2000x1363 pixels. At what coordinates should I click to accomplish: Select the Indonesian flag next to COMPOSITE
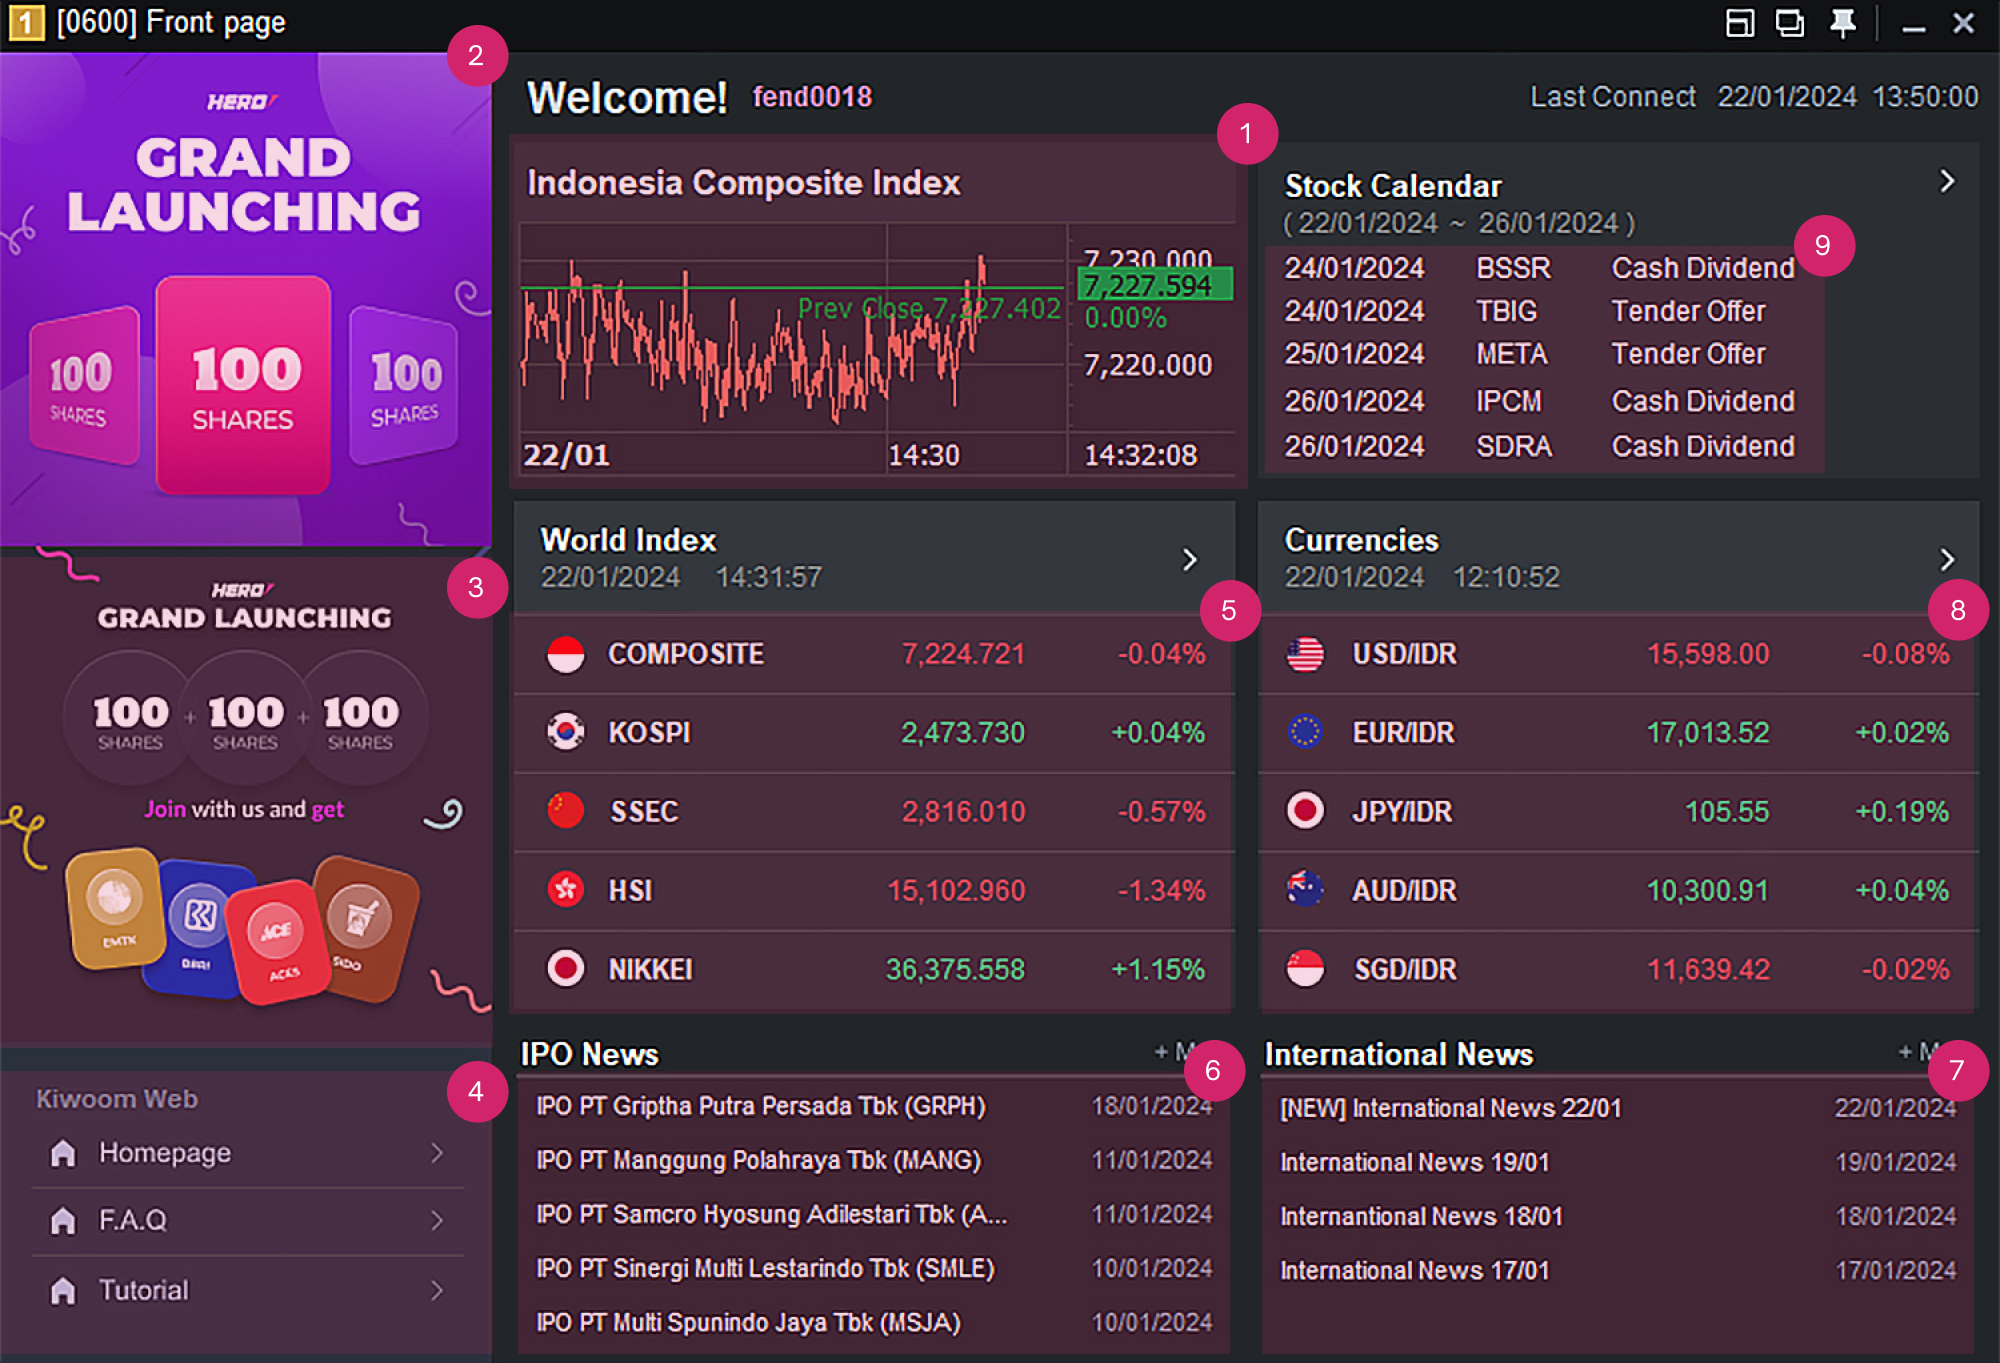565,653
